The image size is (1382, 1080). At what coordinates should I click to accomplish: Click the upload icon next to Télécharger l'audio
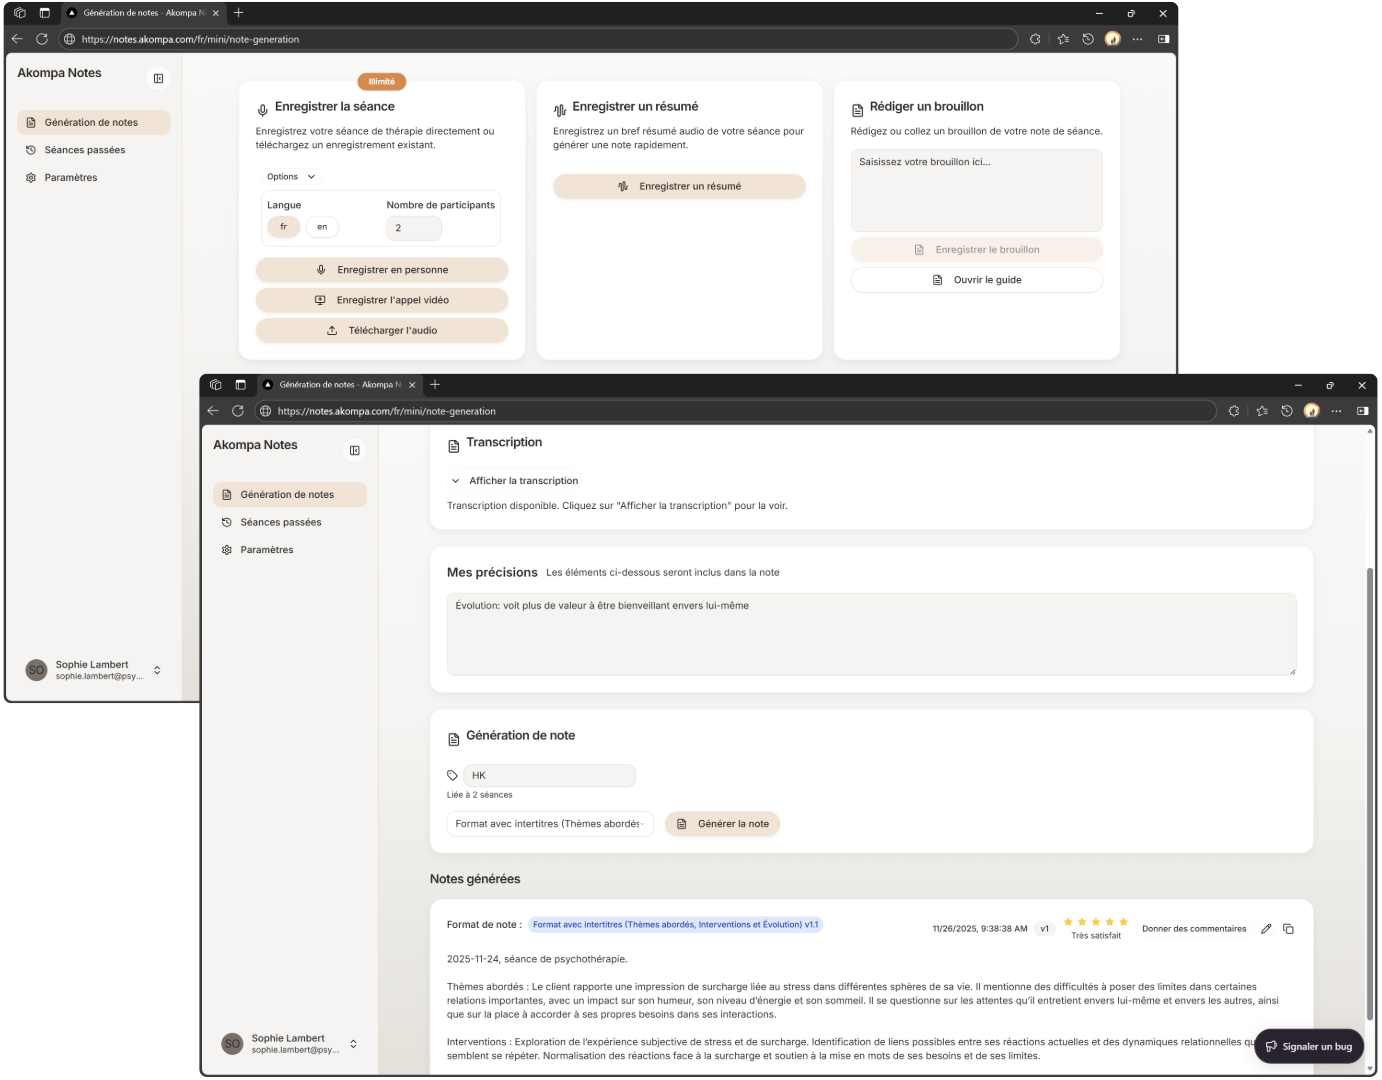click(x=331, y=330)
